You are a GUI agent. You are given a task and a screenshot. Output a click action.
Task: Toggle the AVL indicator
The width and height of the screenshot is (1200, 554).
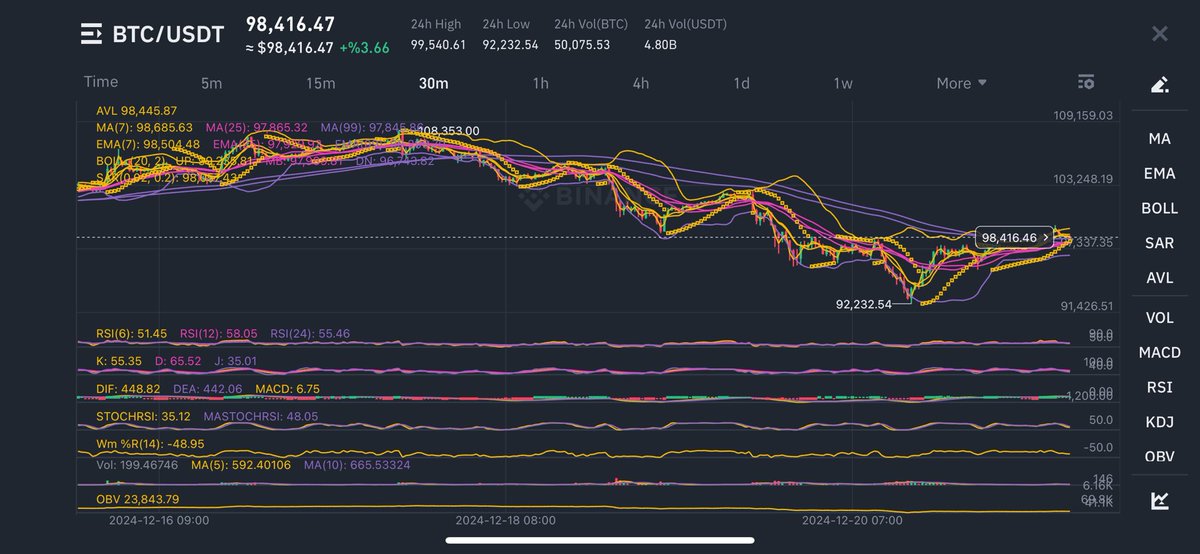click(x=1159, y=278)
